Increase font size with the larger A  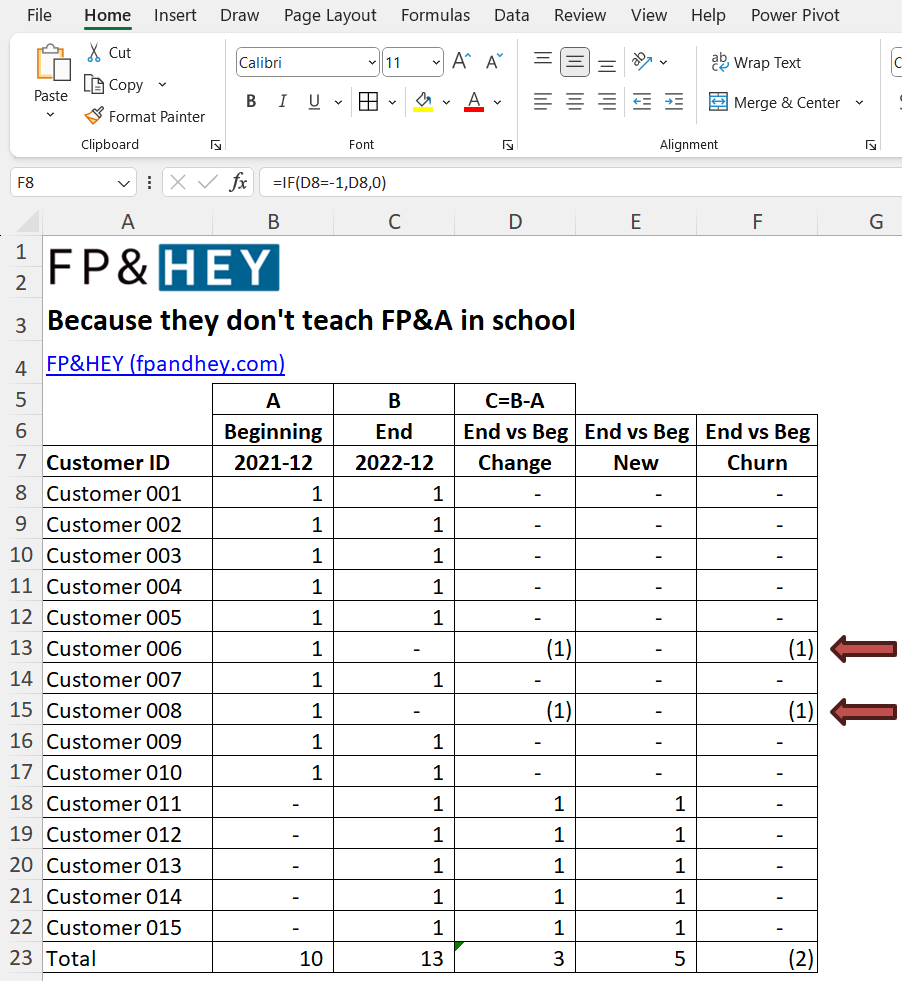coord(462,61)
